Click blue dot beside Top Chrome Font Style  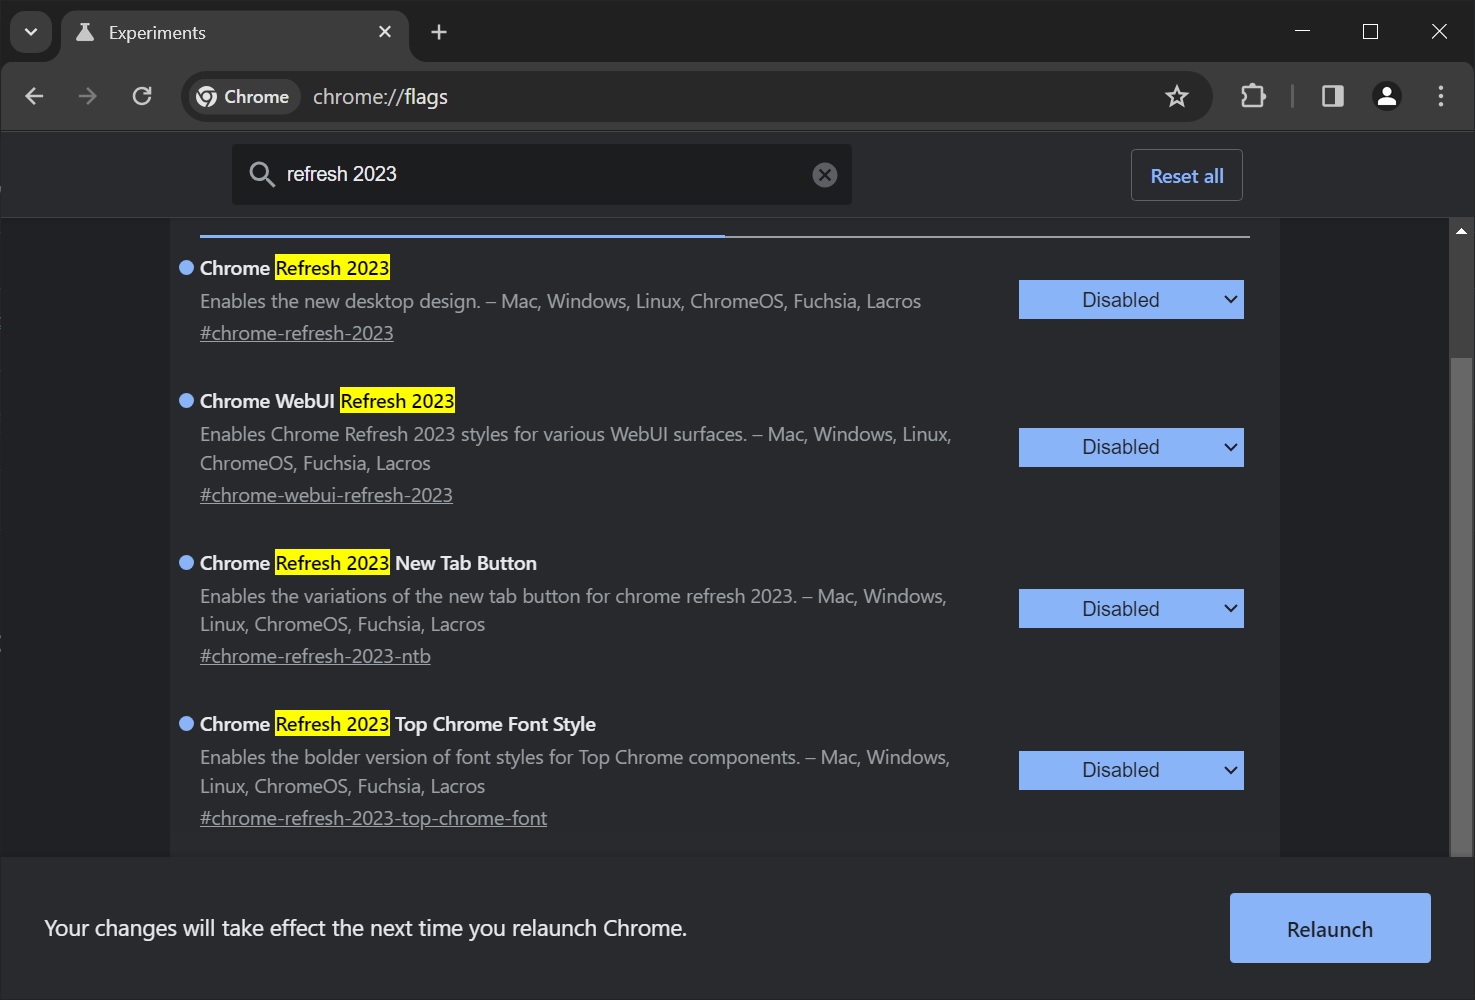coord(186,724)
